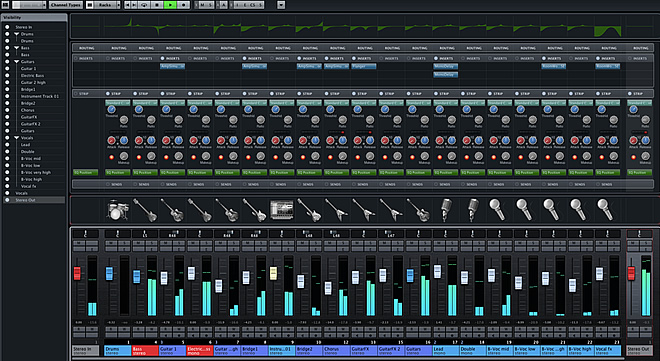Screen dimensions: 660x361
Task: Select the Lead channel name label
Action: pyautogui.click(x=446, y=350)
